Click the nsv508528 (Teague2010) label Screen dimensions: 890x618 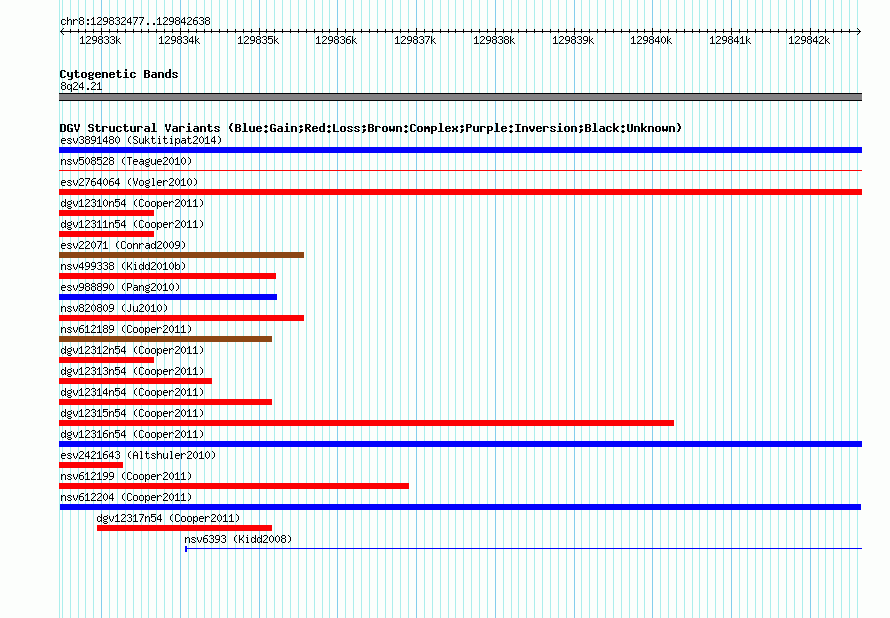[x=126, y=161]
